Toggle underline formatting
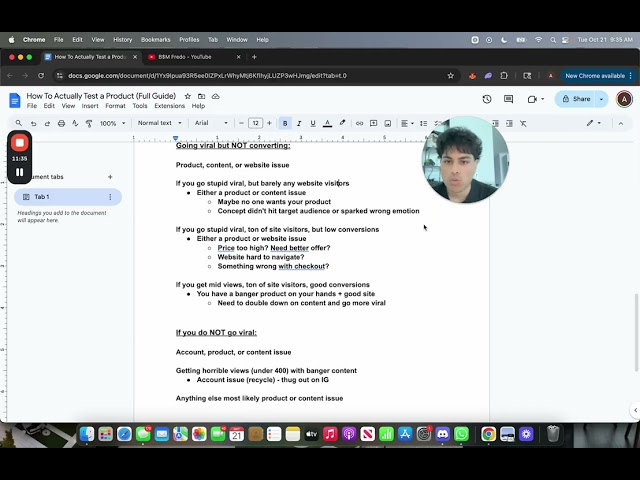Viewport: 640px width, 480px height. click(x=313, y=123)
